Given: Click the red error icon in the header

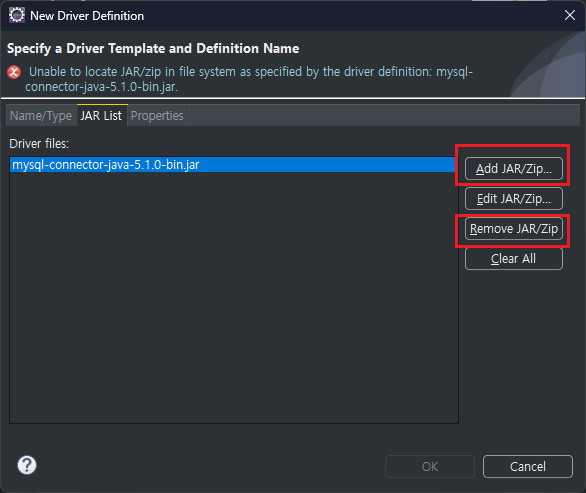Looking at the screenshot, I should (14, 72).
